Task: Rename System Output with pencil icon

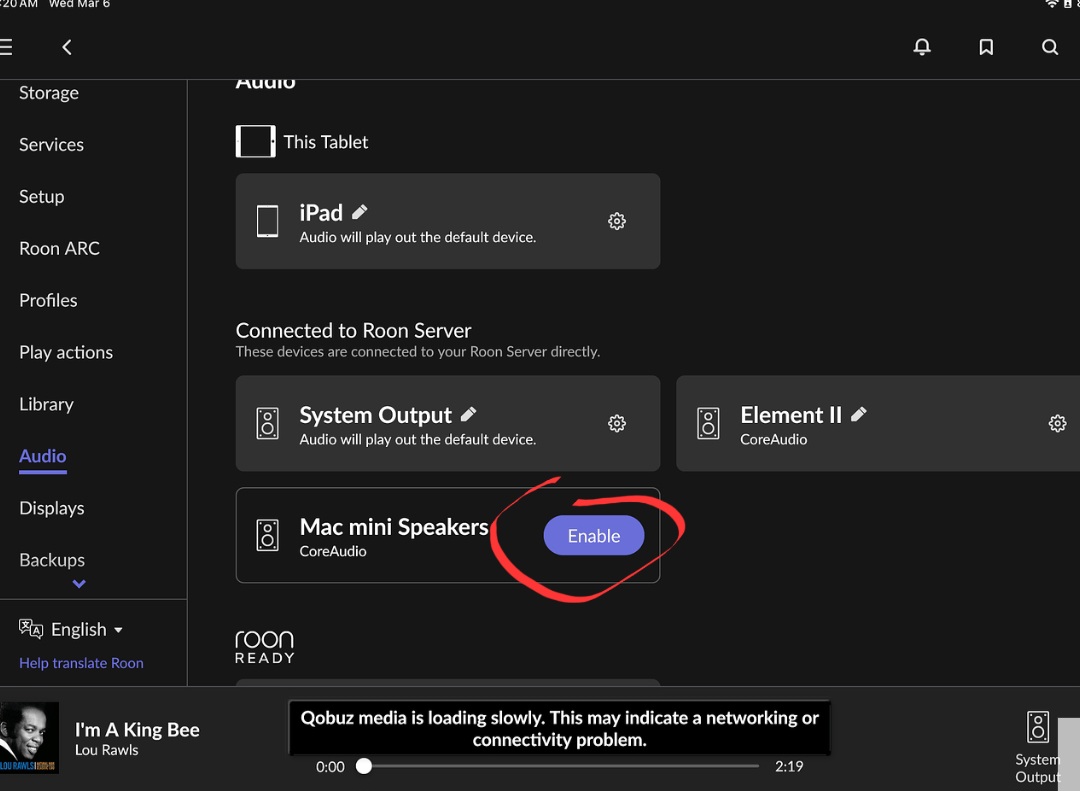Action: 468,414
